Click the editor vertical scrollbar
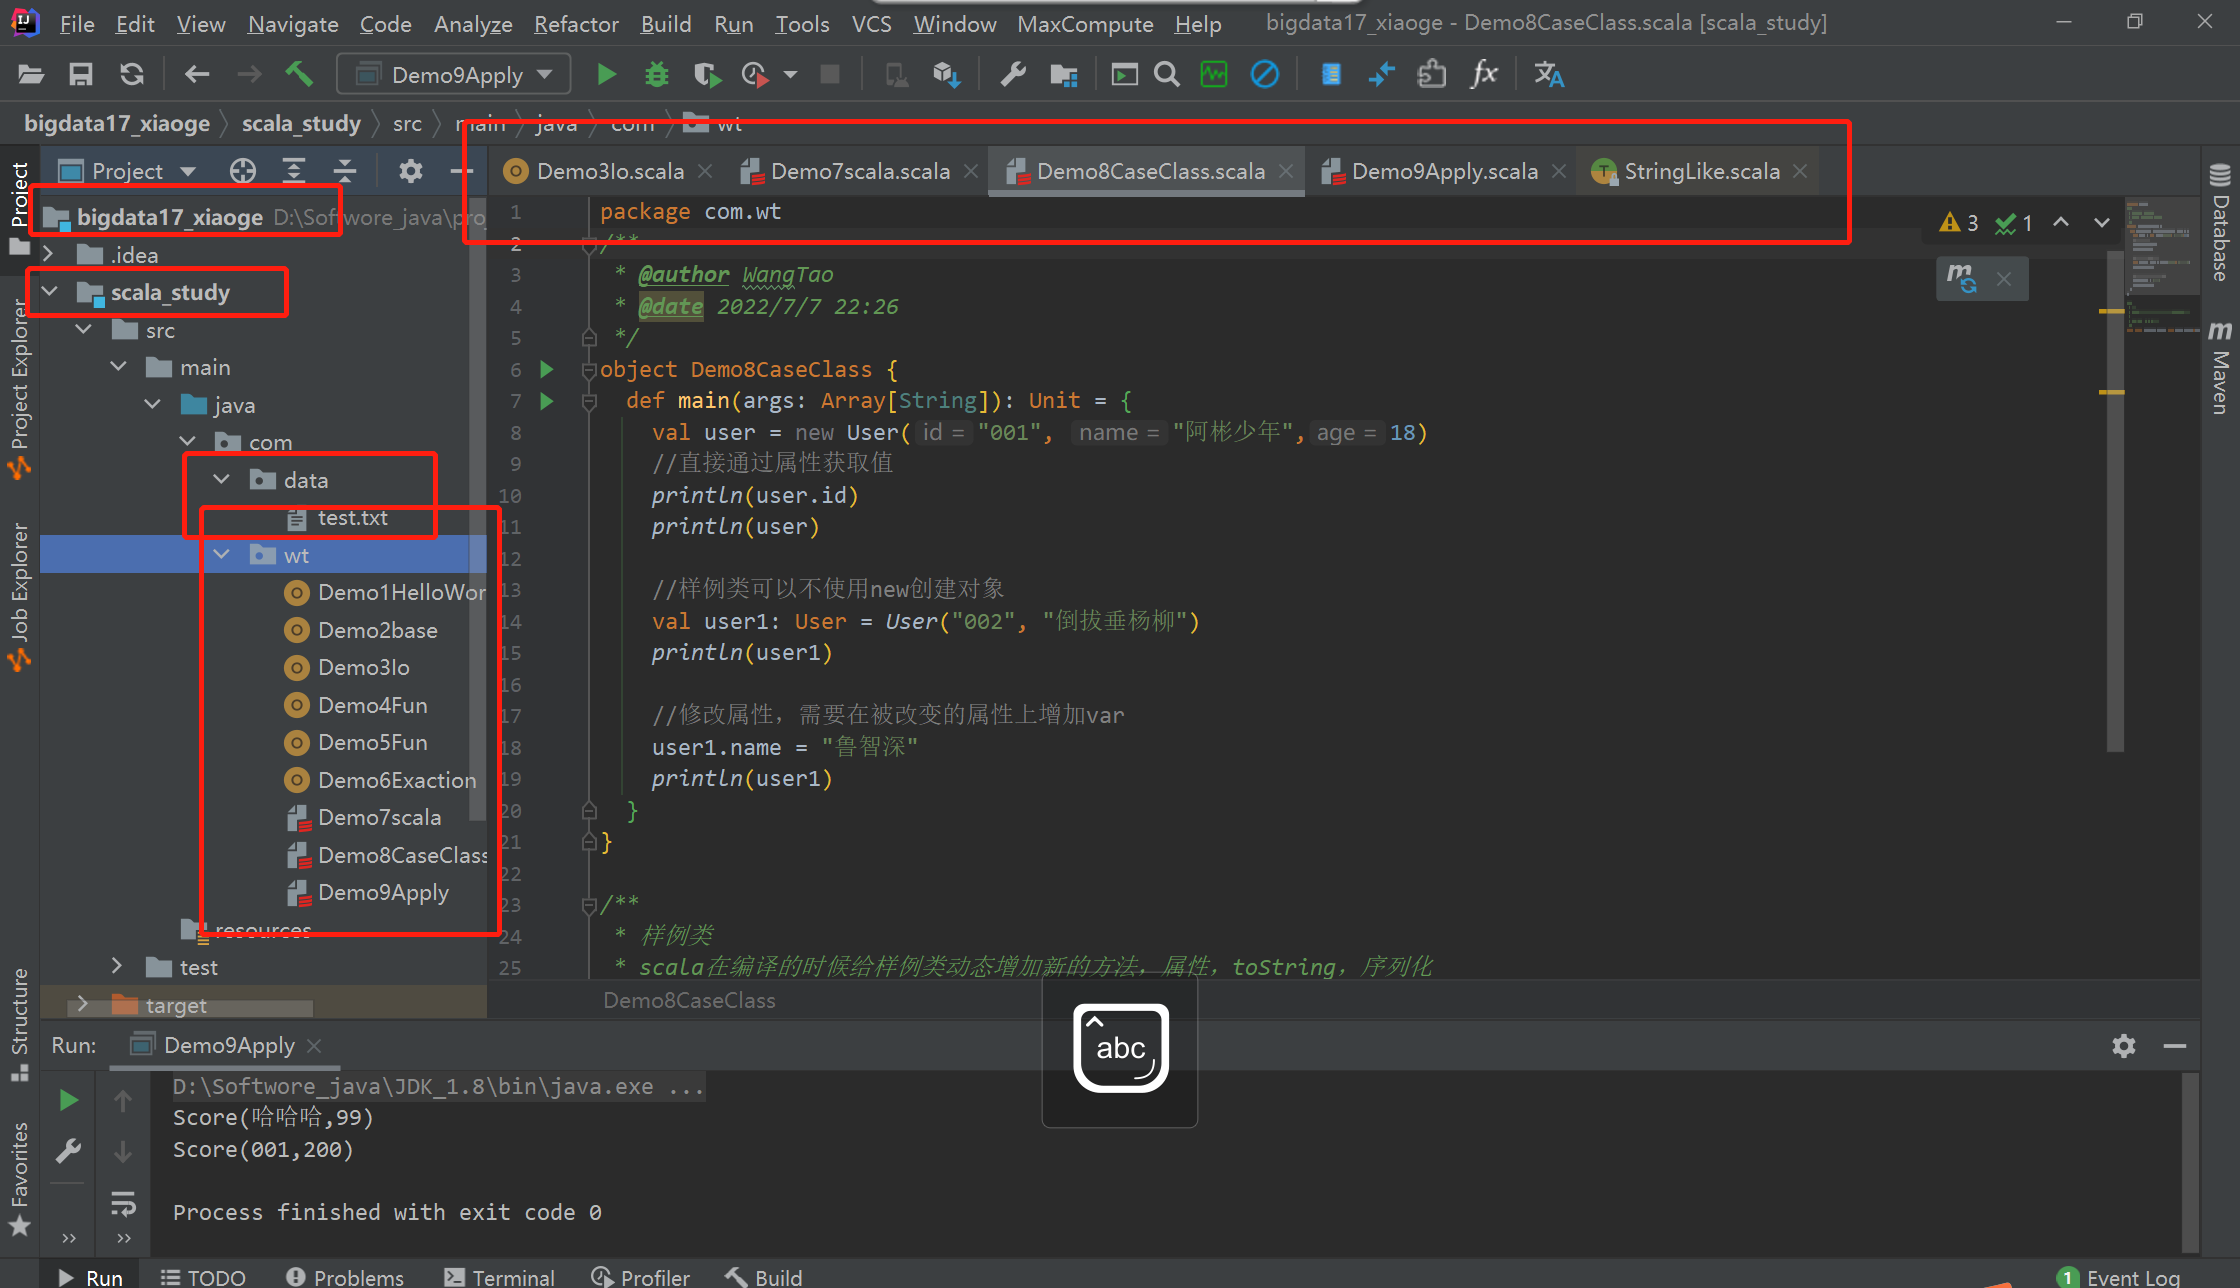The height and width of the screenshot is (1288, 2240). click(2114, 500)
